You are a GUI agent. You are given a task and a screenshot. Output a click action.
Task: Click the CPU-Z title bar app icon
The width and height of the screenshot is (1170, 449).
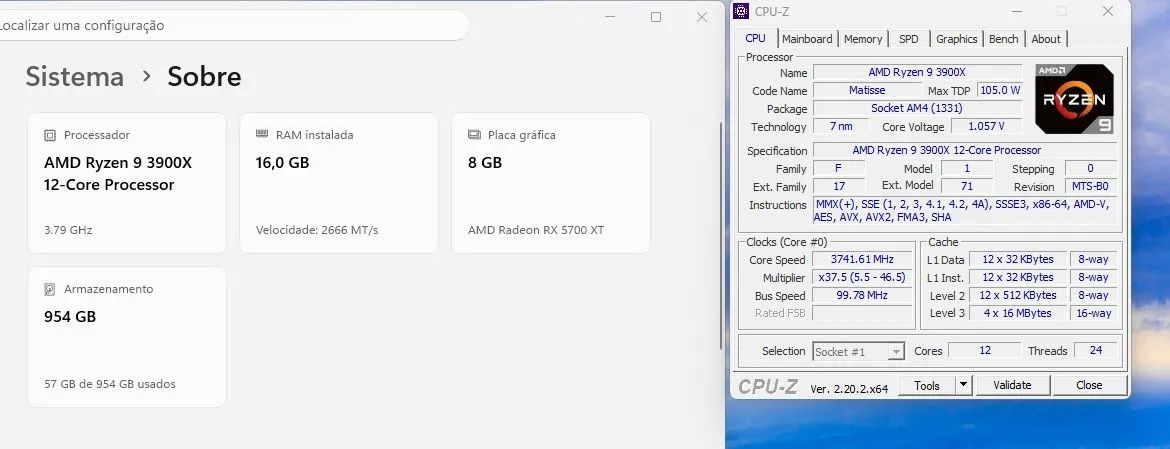(x=740, y=10)
